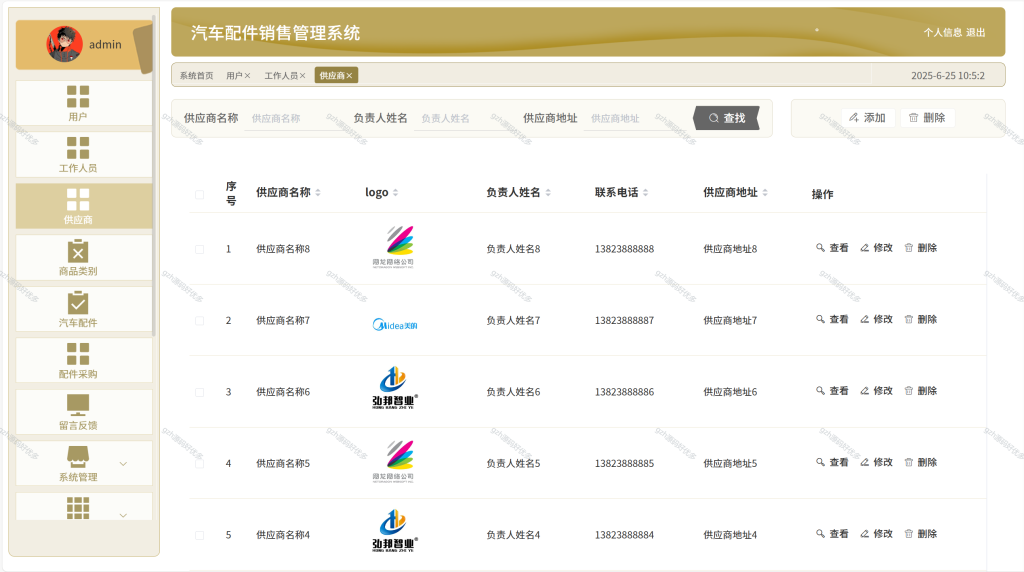Click 修改 text for 供应商名称5
1024x572 pixels.
pyautogui.click(x=883, y=462)
